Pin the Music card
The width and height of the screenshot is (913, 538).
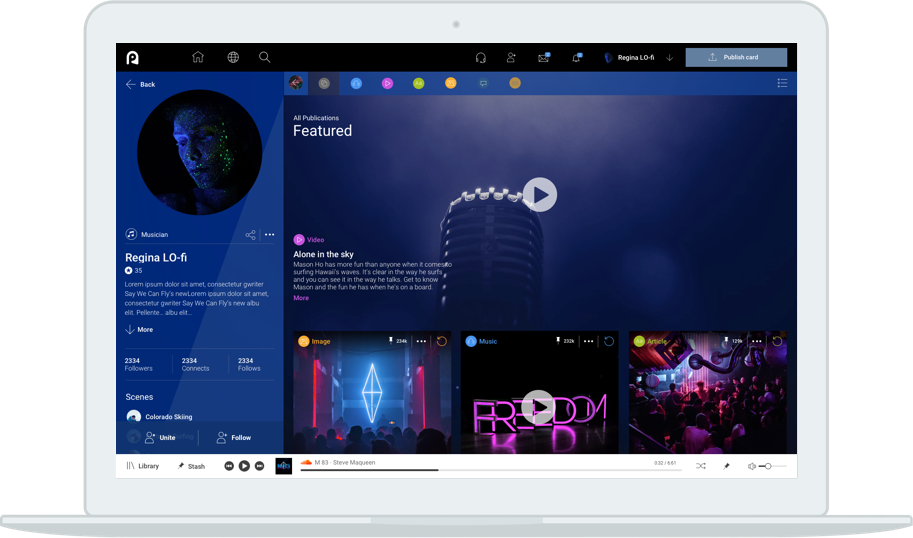coord(558,341)
